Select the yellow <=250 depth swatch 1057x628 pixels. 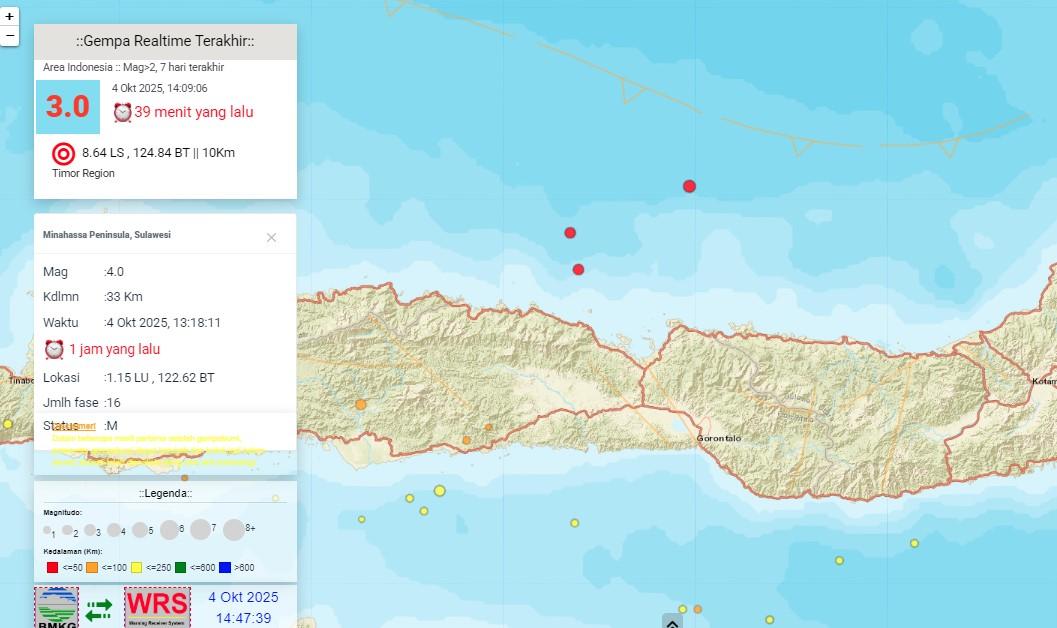coord(137,567)
